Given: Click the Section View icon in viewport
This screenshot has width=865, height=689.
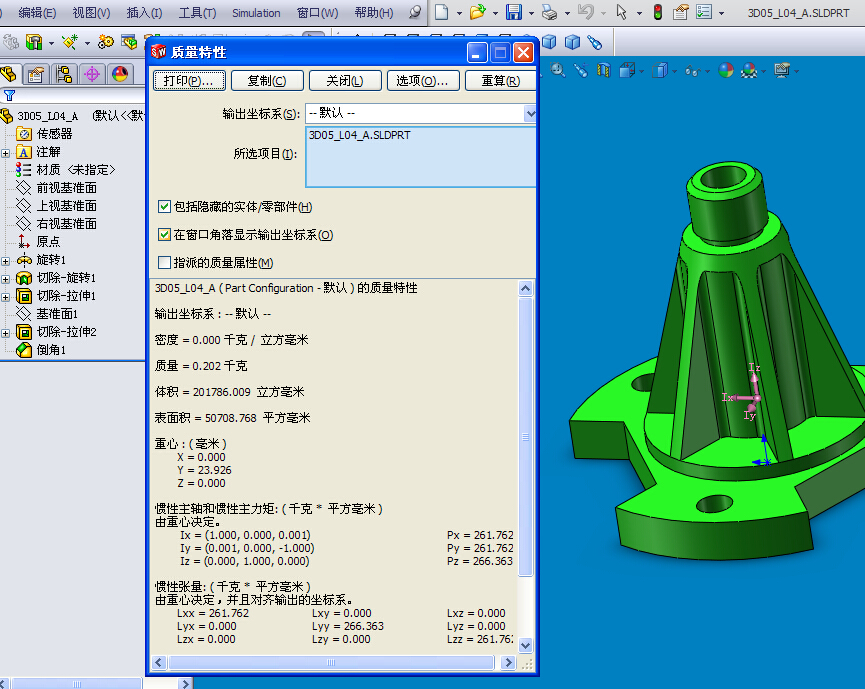Looking at the screenshot, I should [603, 71].
